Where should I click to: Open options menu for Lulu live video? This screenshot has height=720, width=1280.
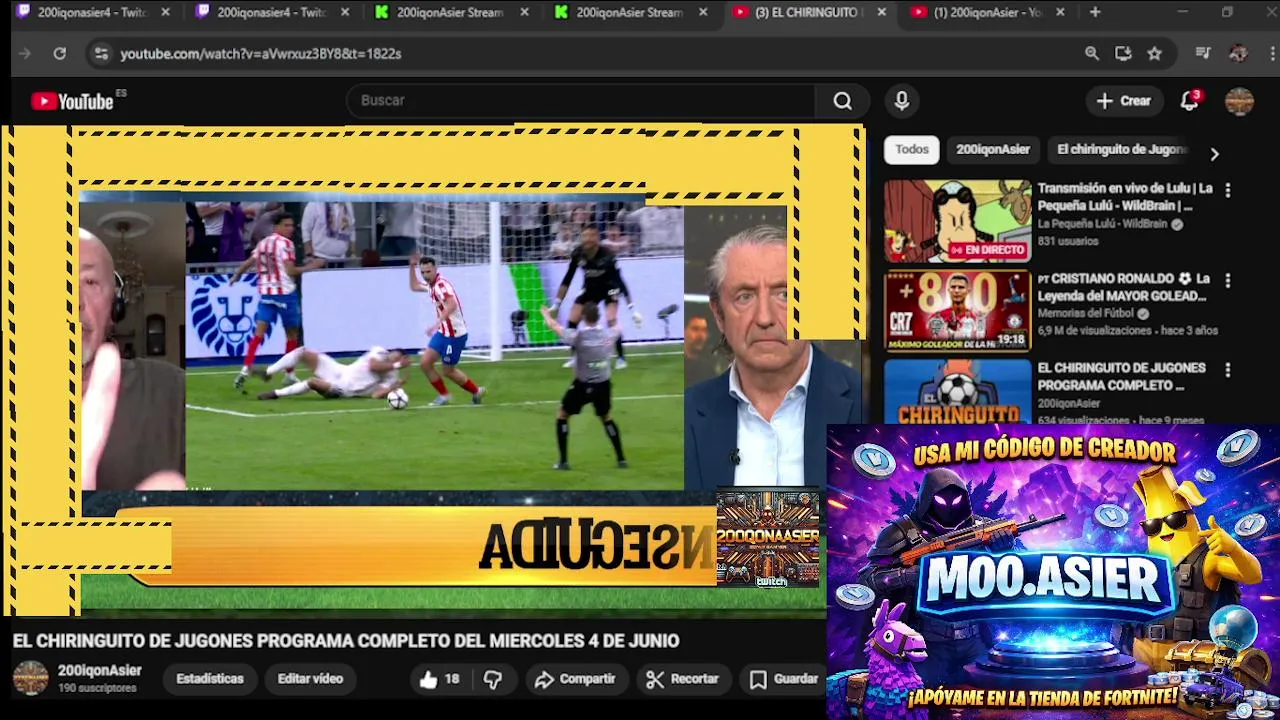point(1228,190)
